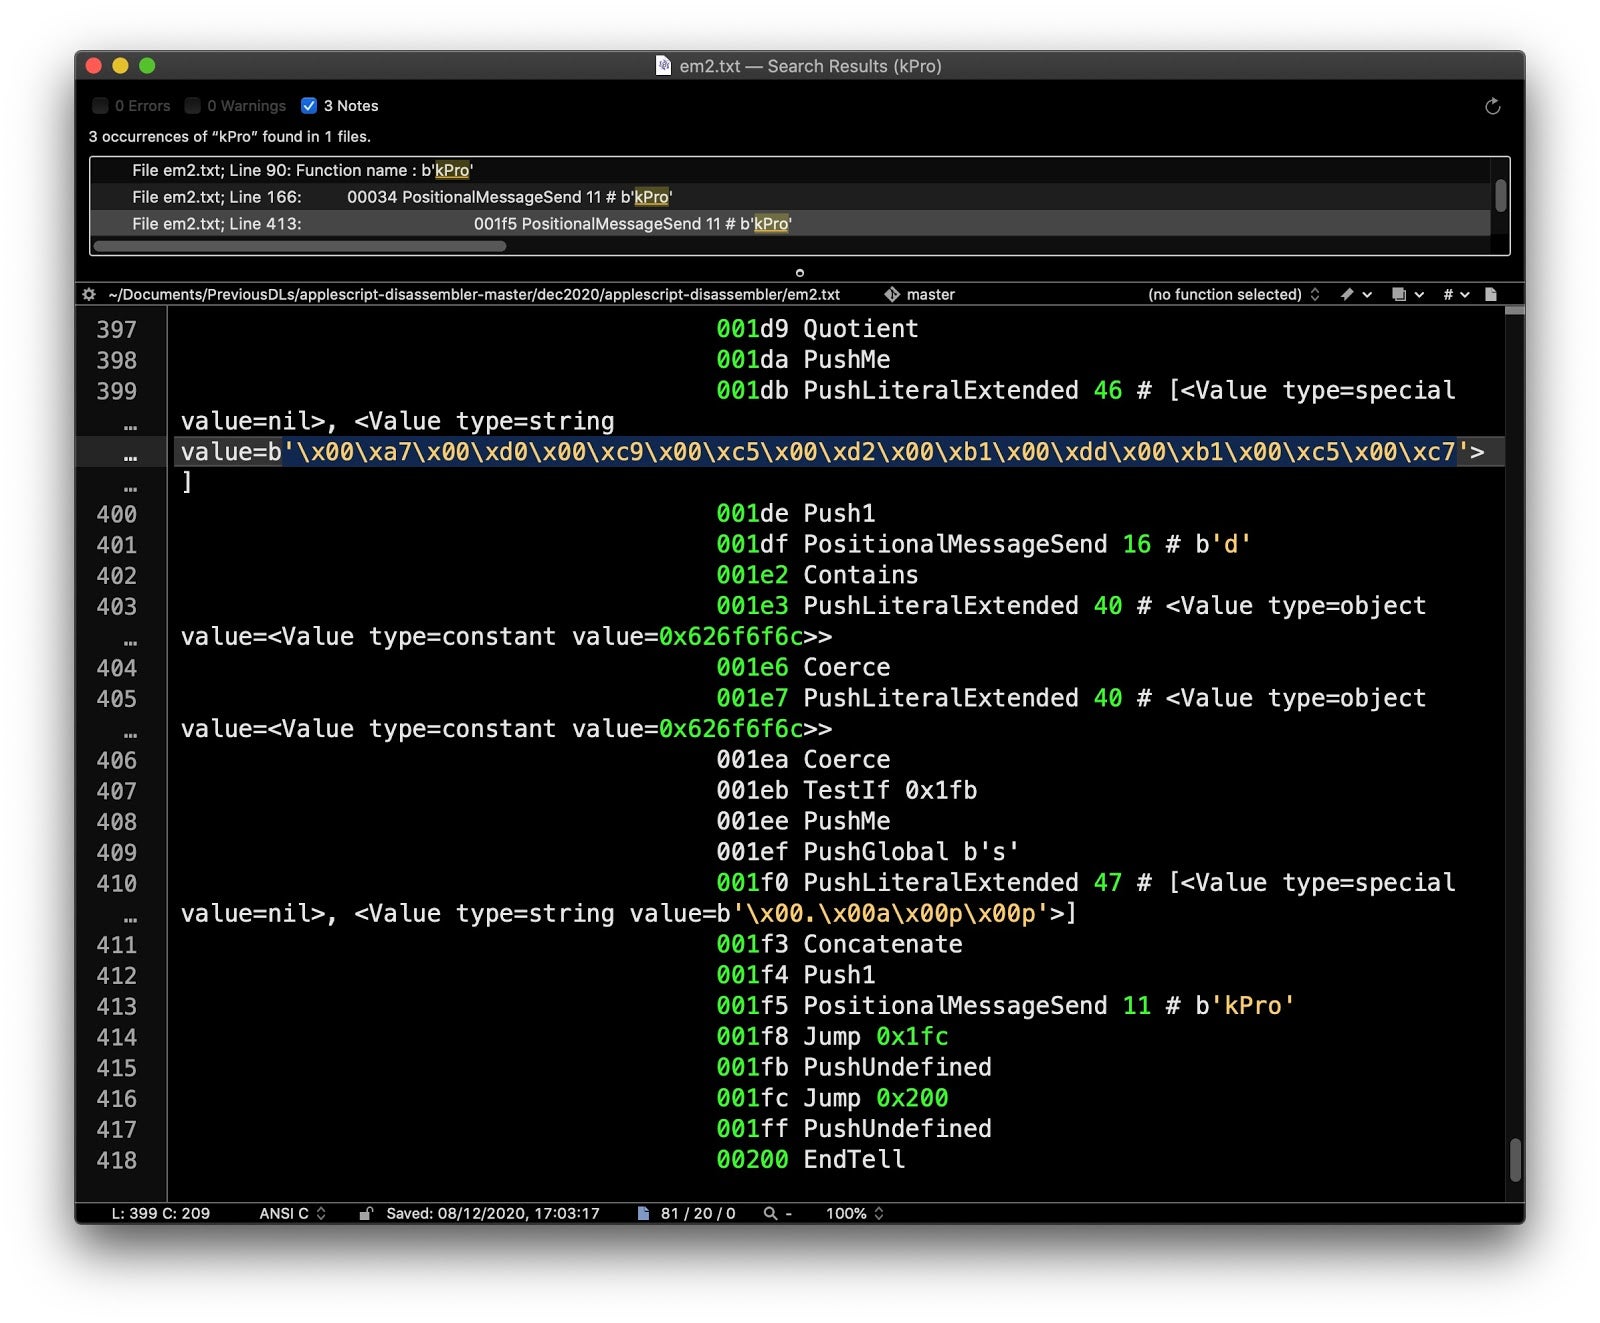
Task: Click the file path in navigation bar
Action: 473,294
